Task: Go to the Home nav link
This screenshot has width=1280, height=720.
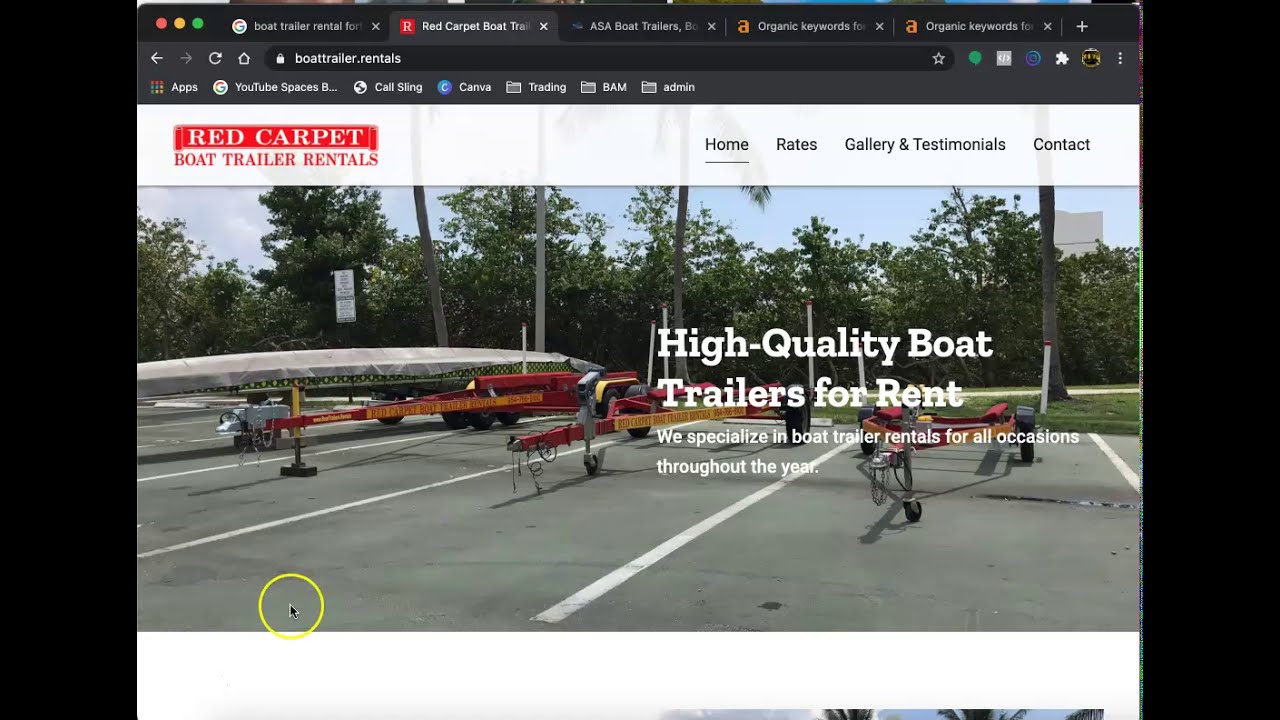Action: pos(727,145)
